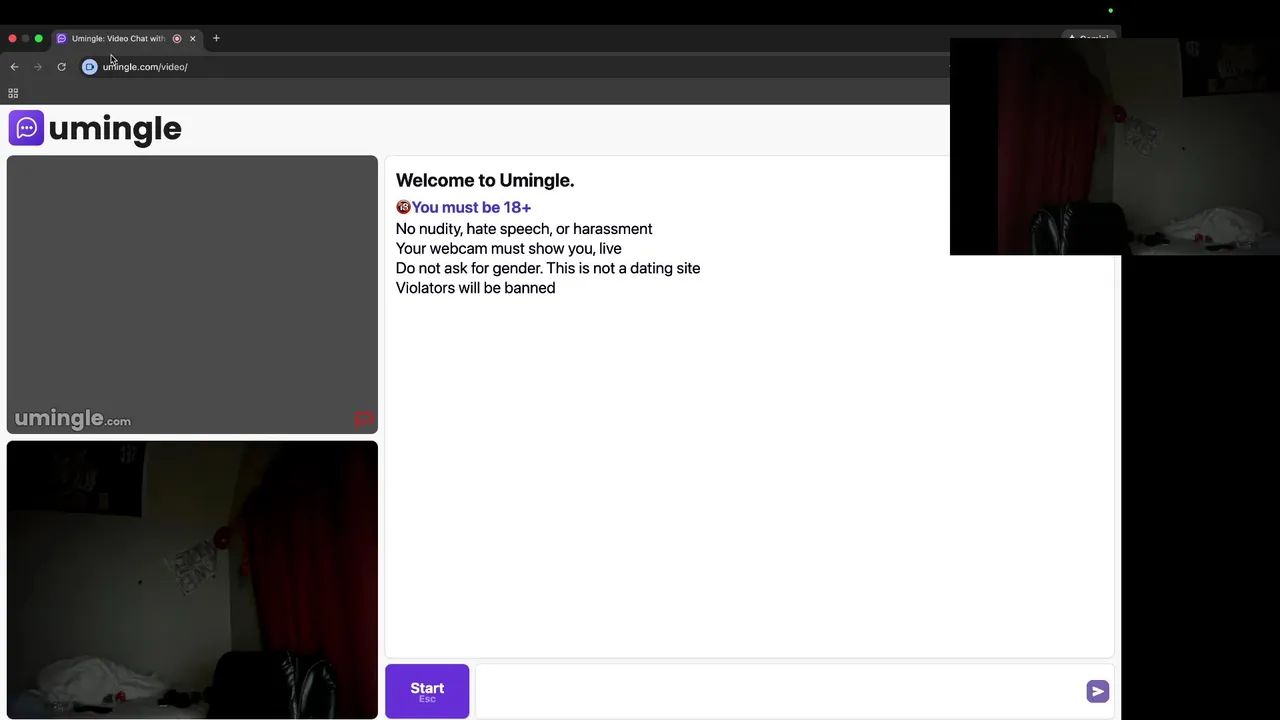This screenshot has width=1280, height=720.
Task: Close the Umingle browser tab
Action: (x=193, y=39)
